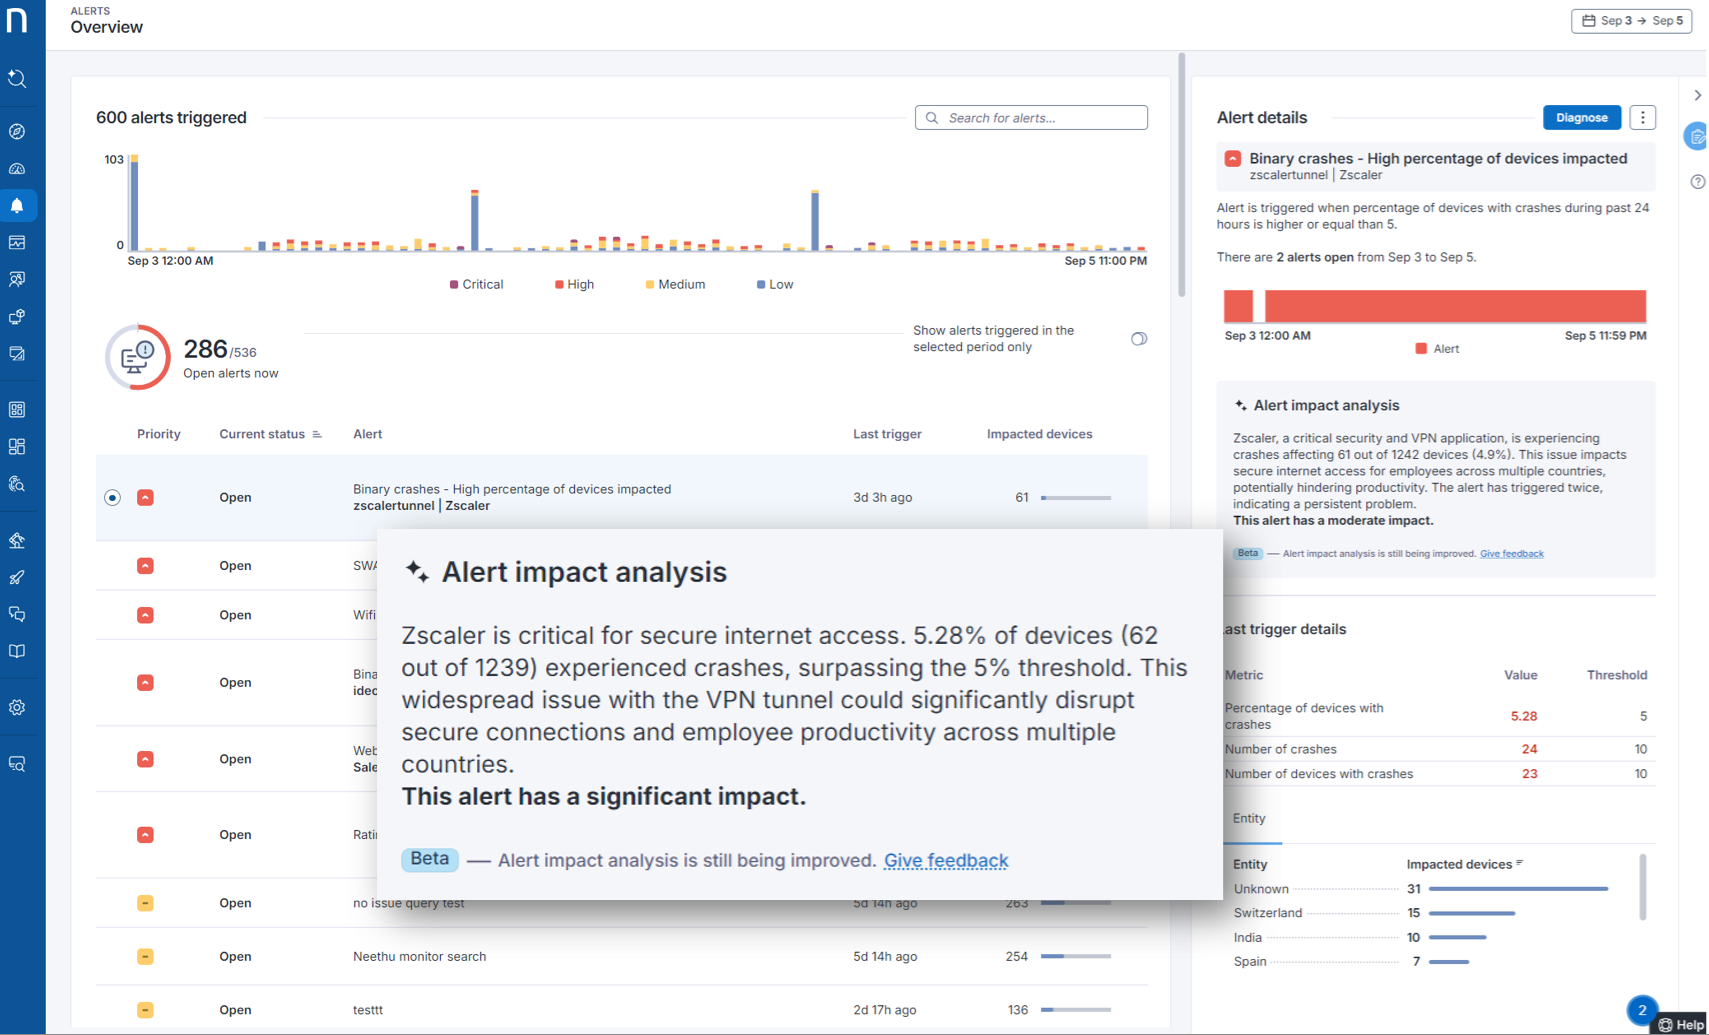Toggle show alerts triggered in selected period

[1138, 339]
